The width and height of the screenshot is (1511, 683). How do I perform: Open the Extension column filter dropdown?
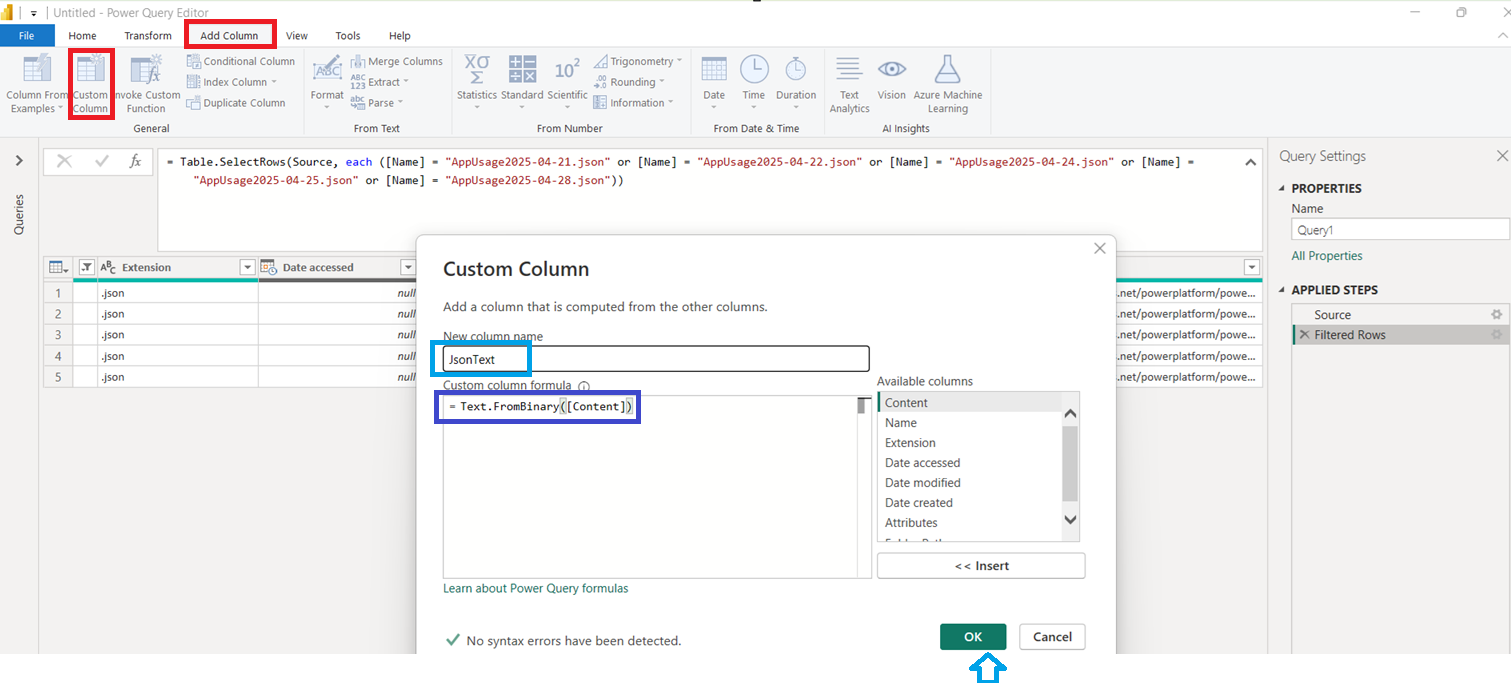(247, 268)
